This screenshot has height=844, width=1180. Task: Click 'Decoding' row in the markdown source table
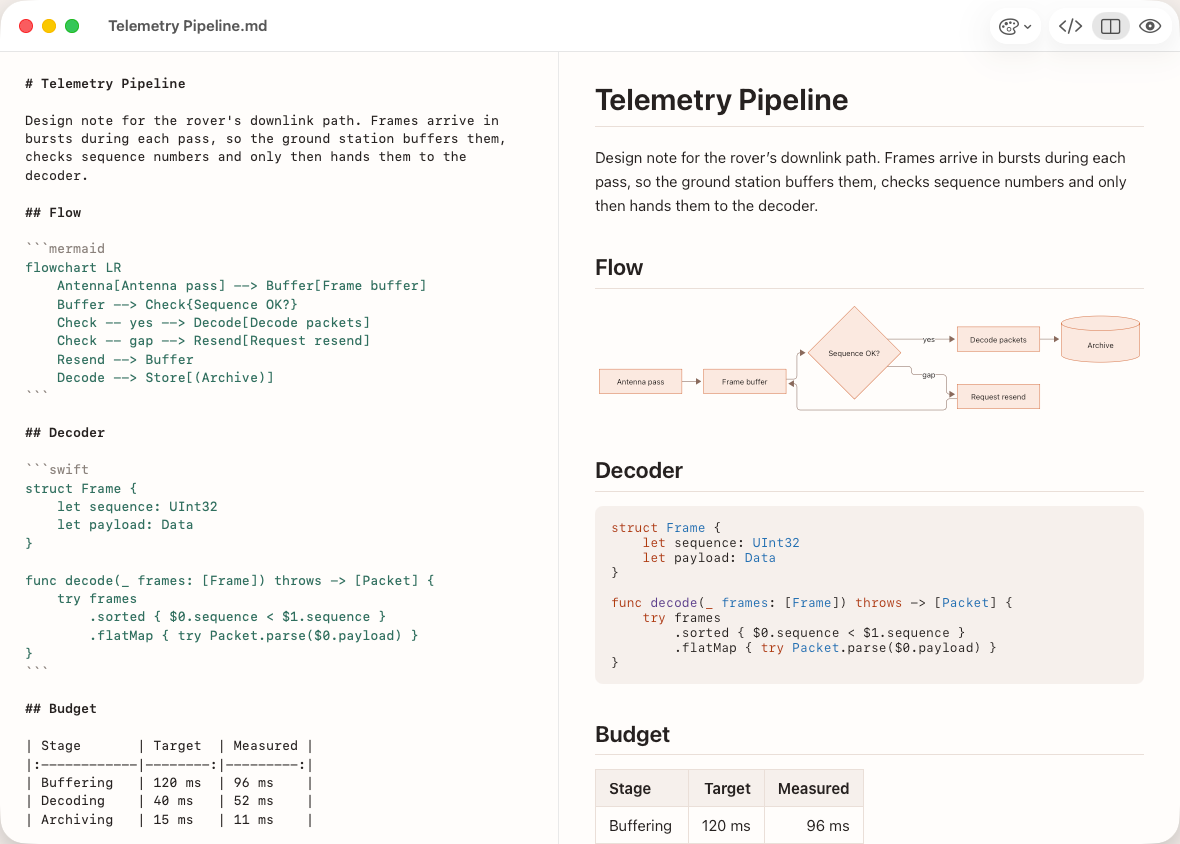[x=169, y=801]
